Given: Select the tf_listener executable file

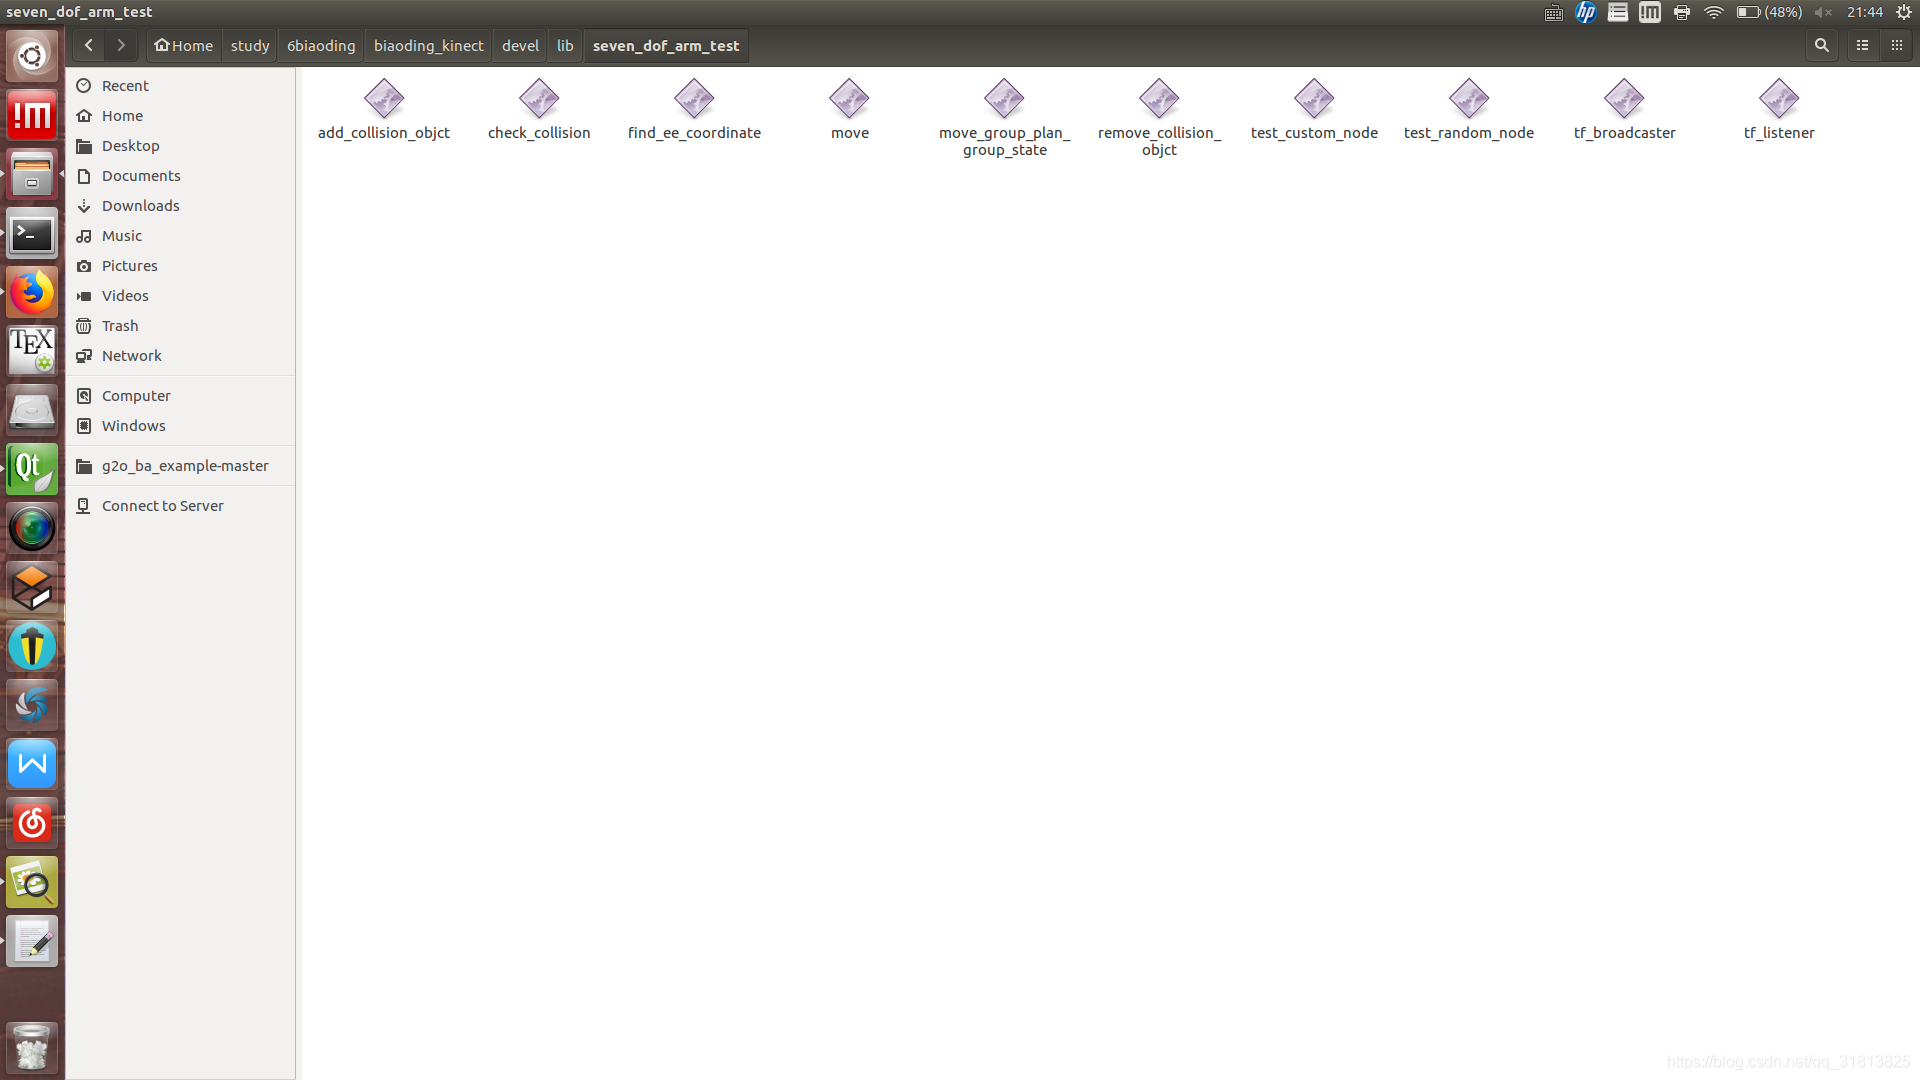Looking at the screenshot, I should (x=1778, y=100).
